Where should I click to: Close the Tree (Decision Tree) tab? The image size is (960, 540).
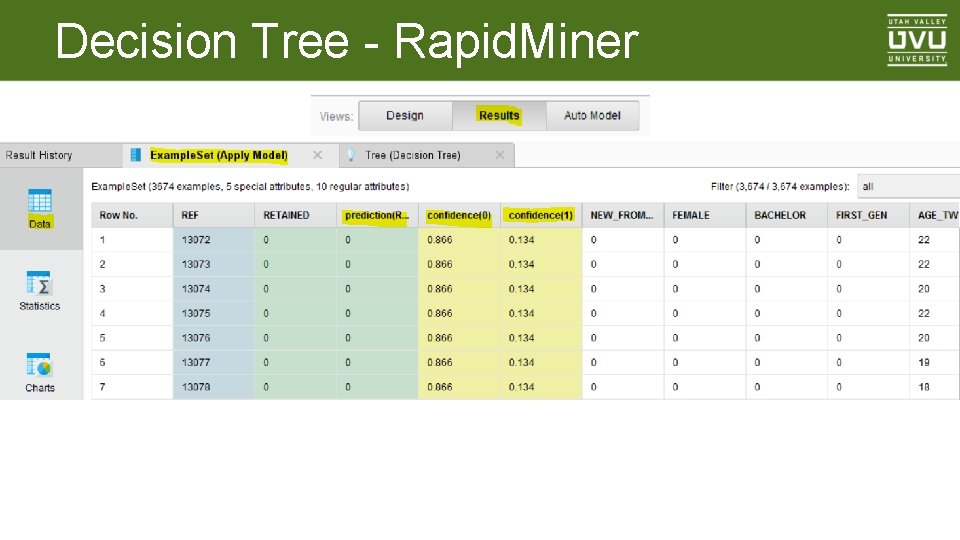pyautogui.click(x=500, y=155)
